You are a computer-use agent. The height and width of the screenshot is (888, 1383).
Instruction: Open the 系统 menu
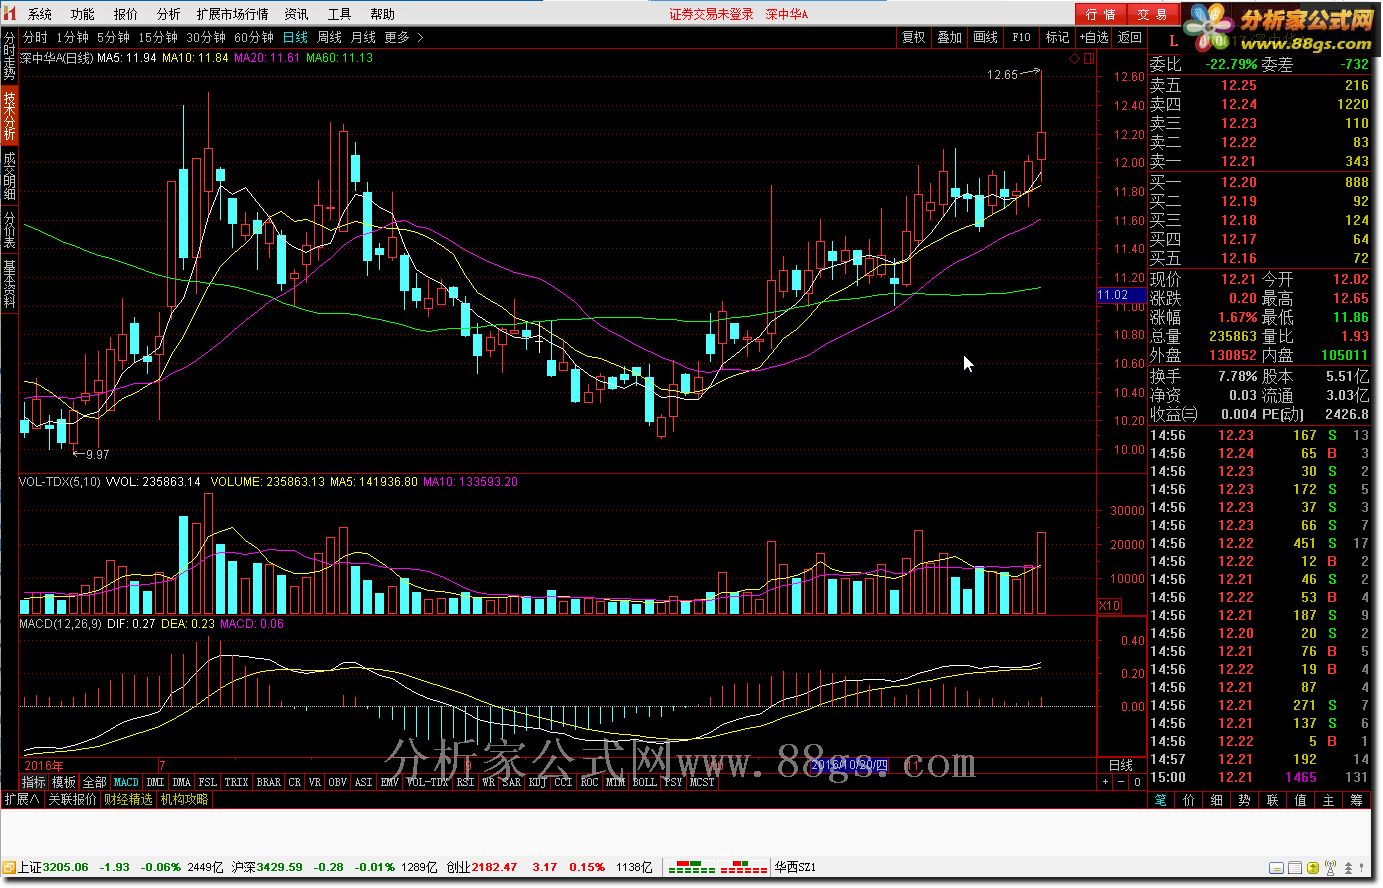coord(39,14)
